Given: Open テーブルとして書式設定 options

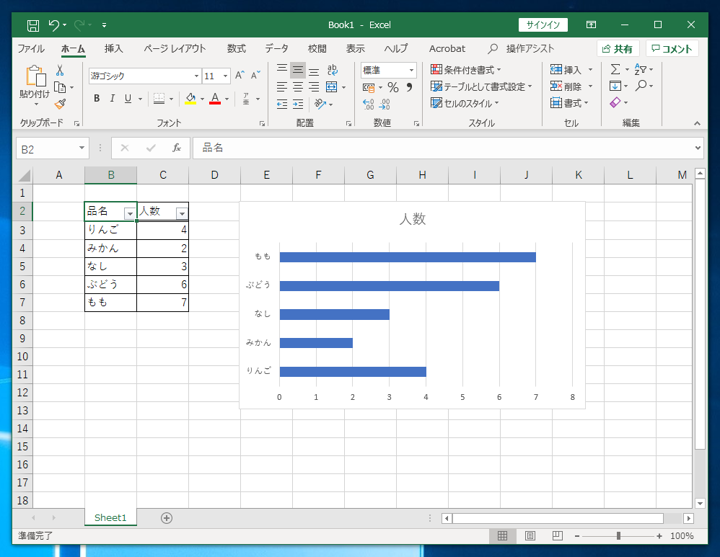Looking at the screenshot, I should tap(481, 86).
